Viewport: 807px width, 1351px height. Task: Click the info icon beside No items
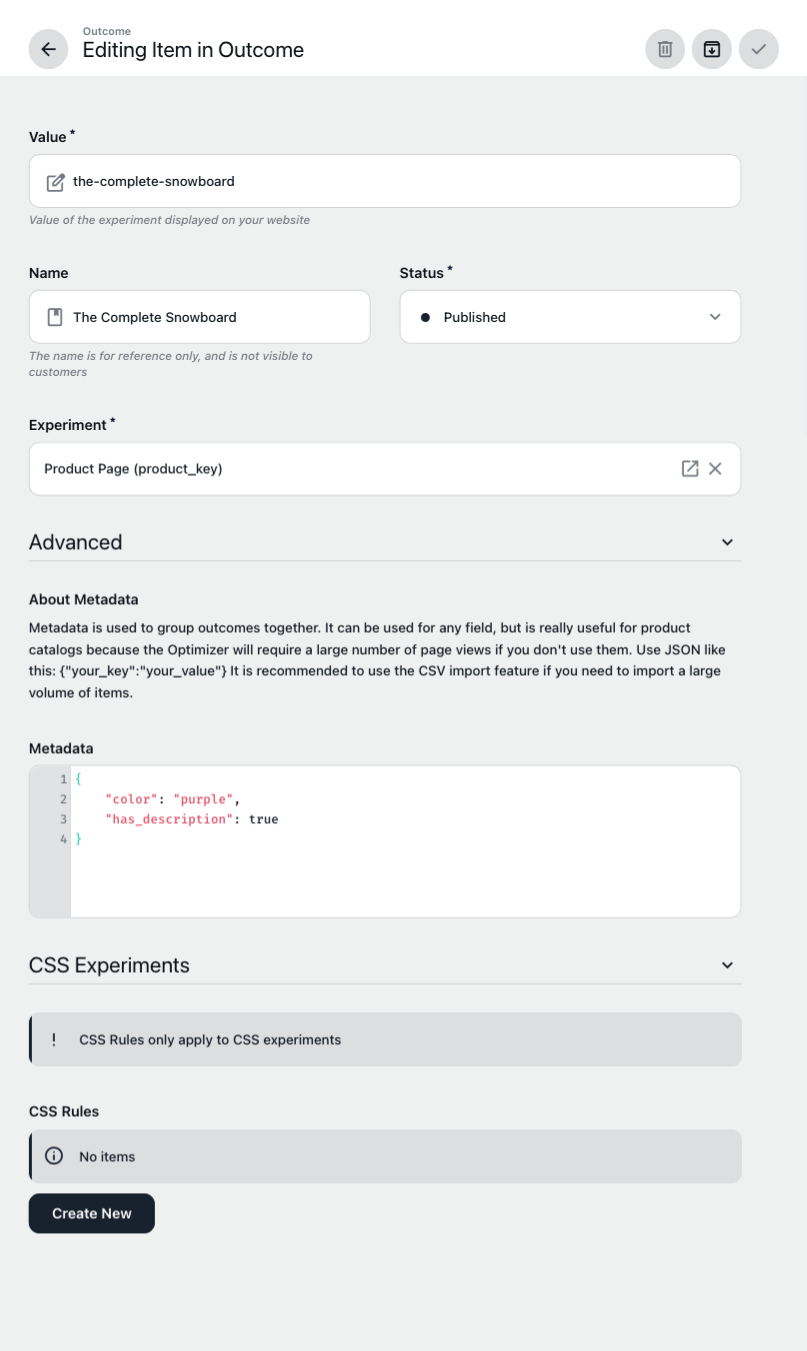[x=55, y=1156]
